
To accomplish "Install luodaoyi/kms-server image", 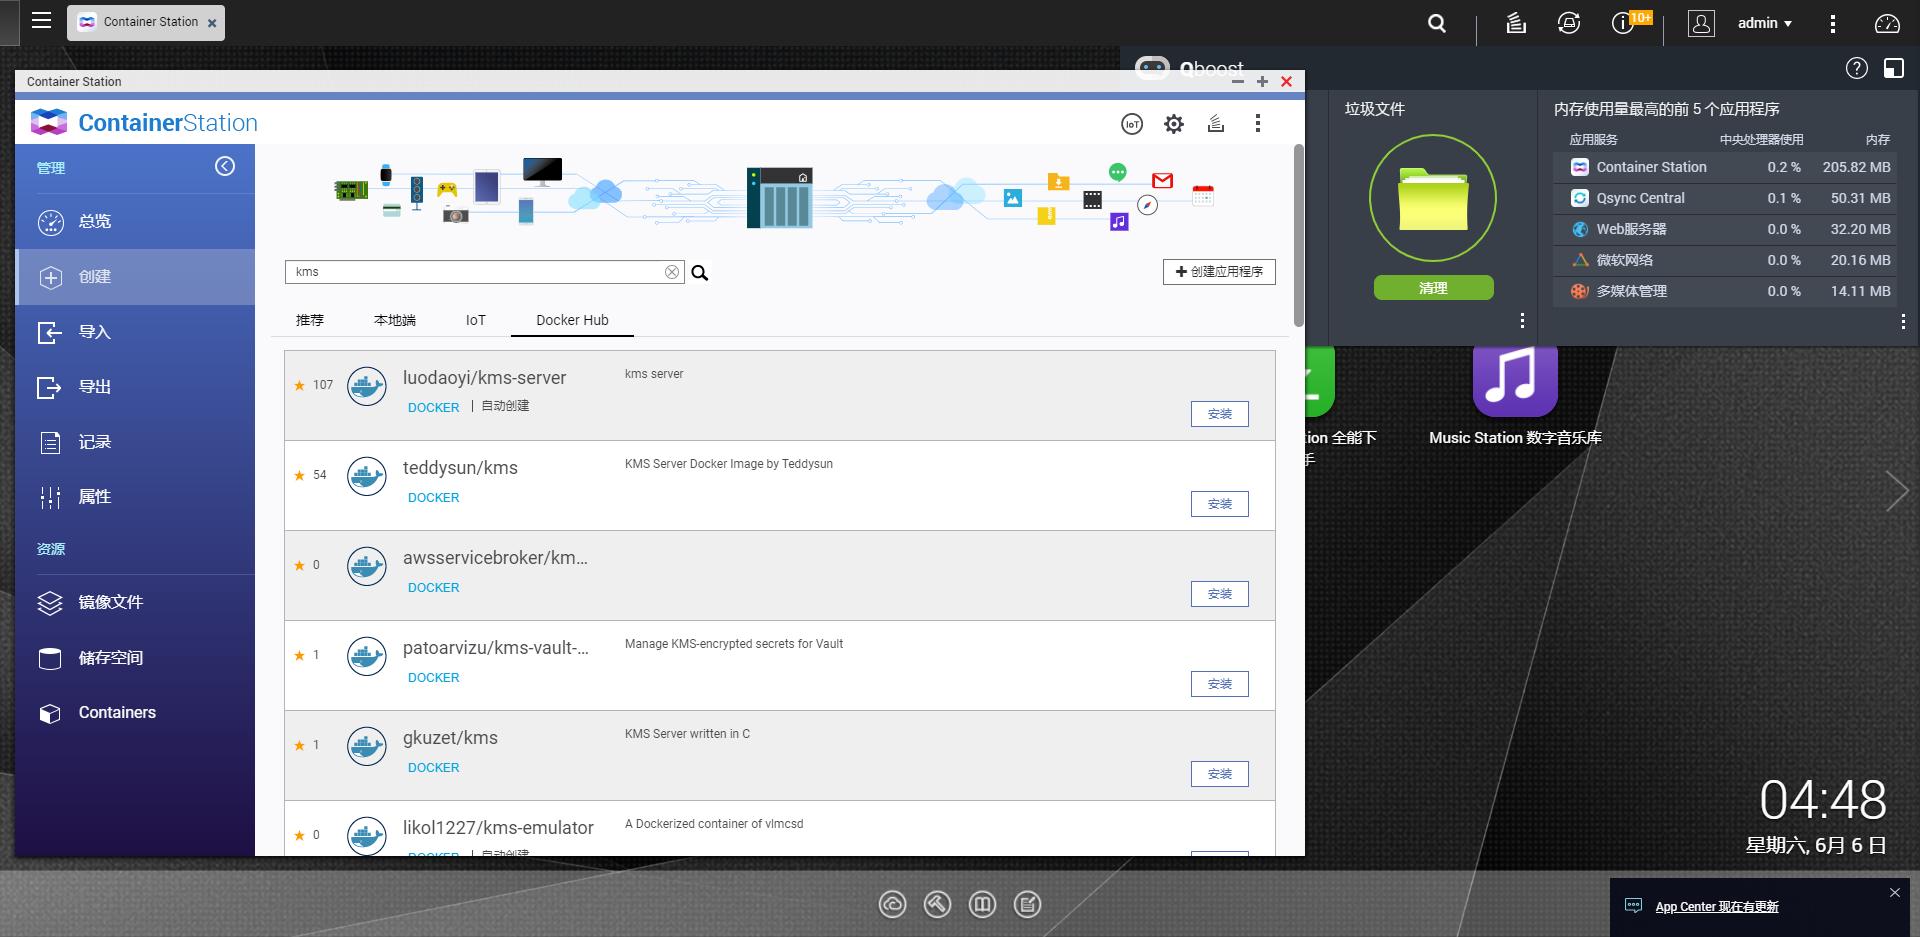I will pos(1220,414).
